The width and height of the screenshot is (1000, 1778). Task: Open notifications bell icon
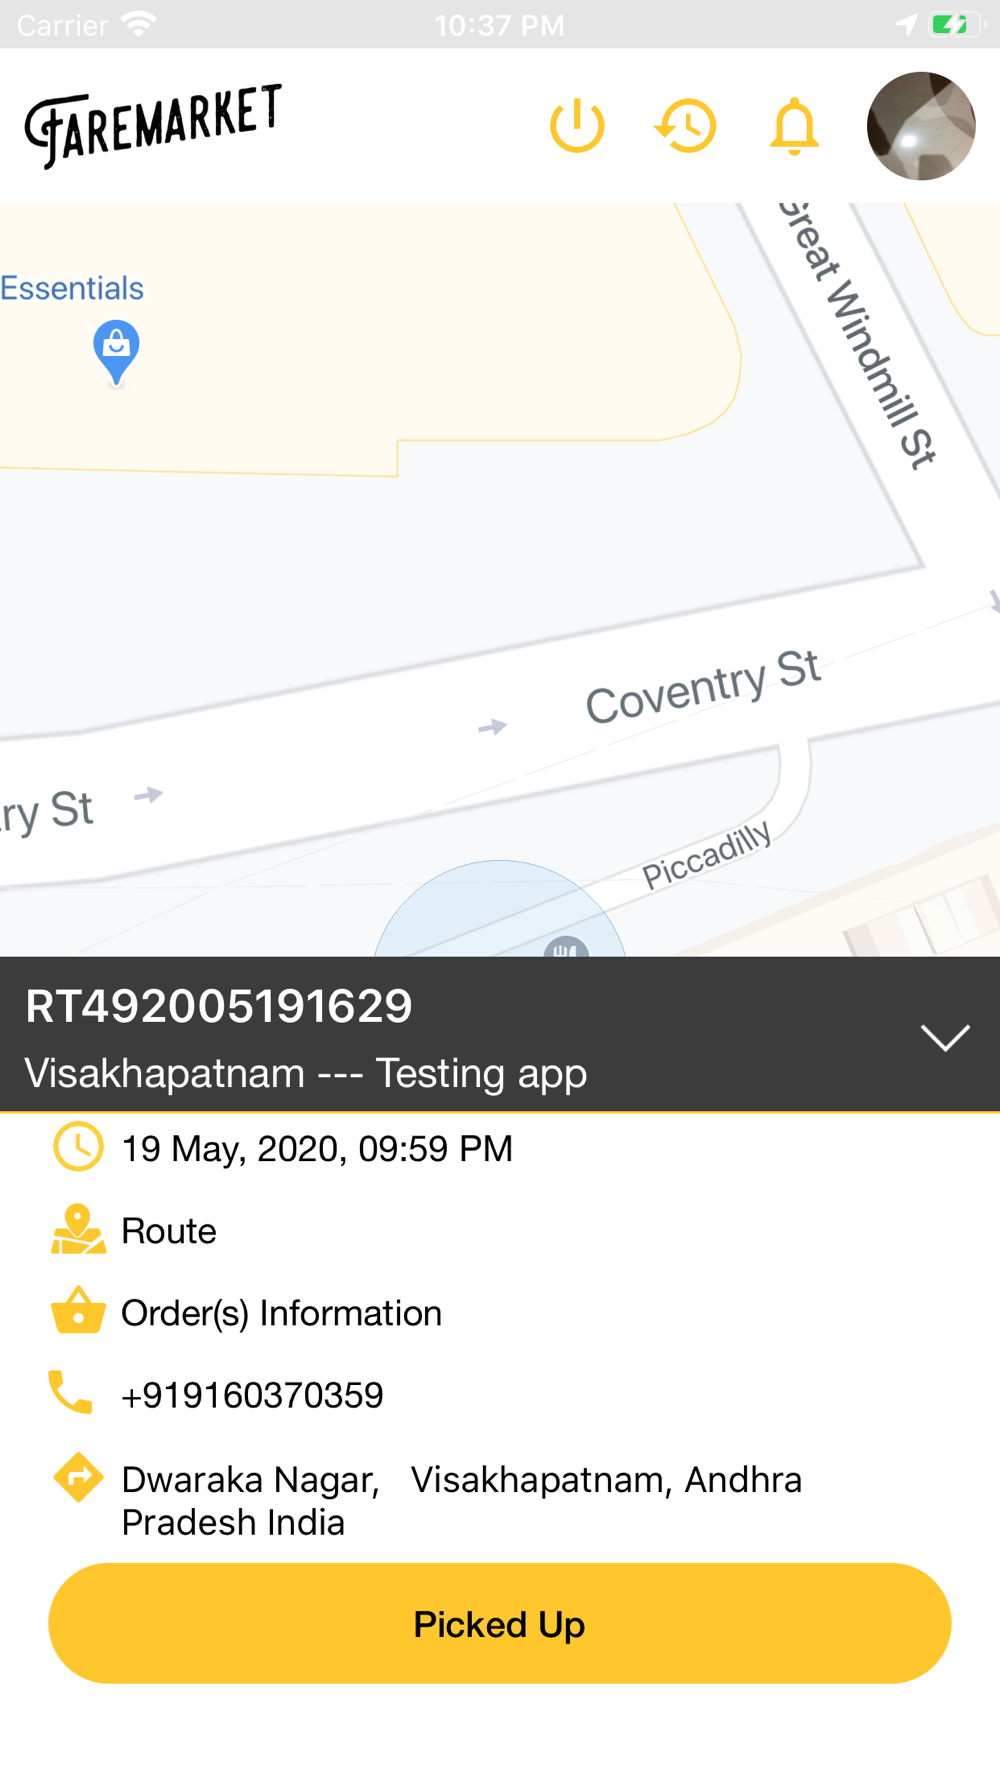(794, 126)
